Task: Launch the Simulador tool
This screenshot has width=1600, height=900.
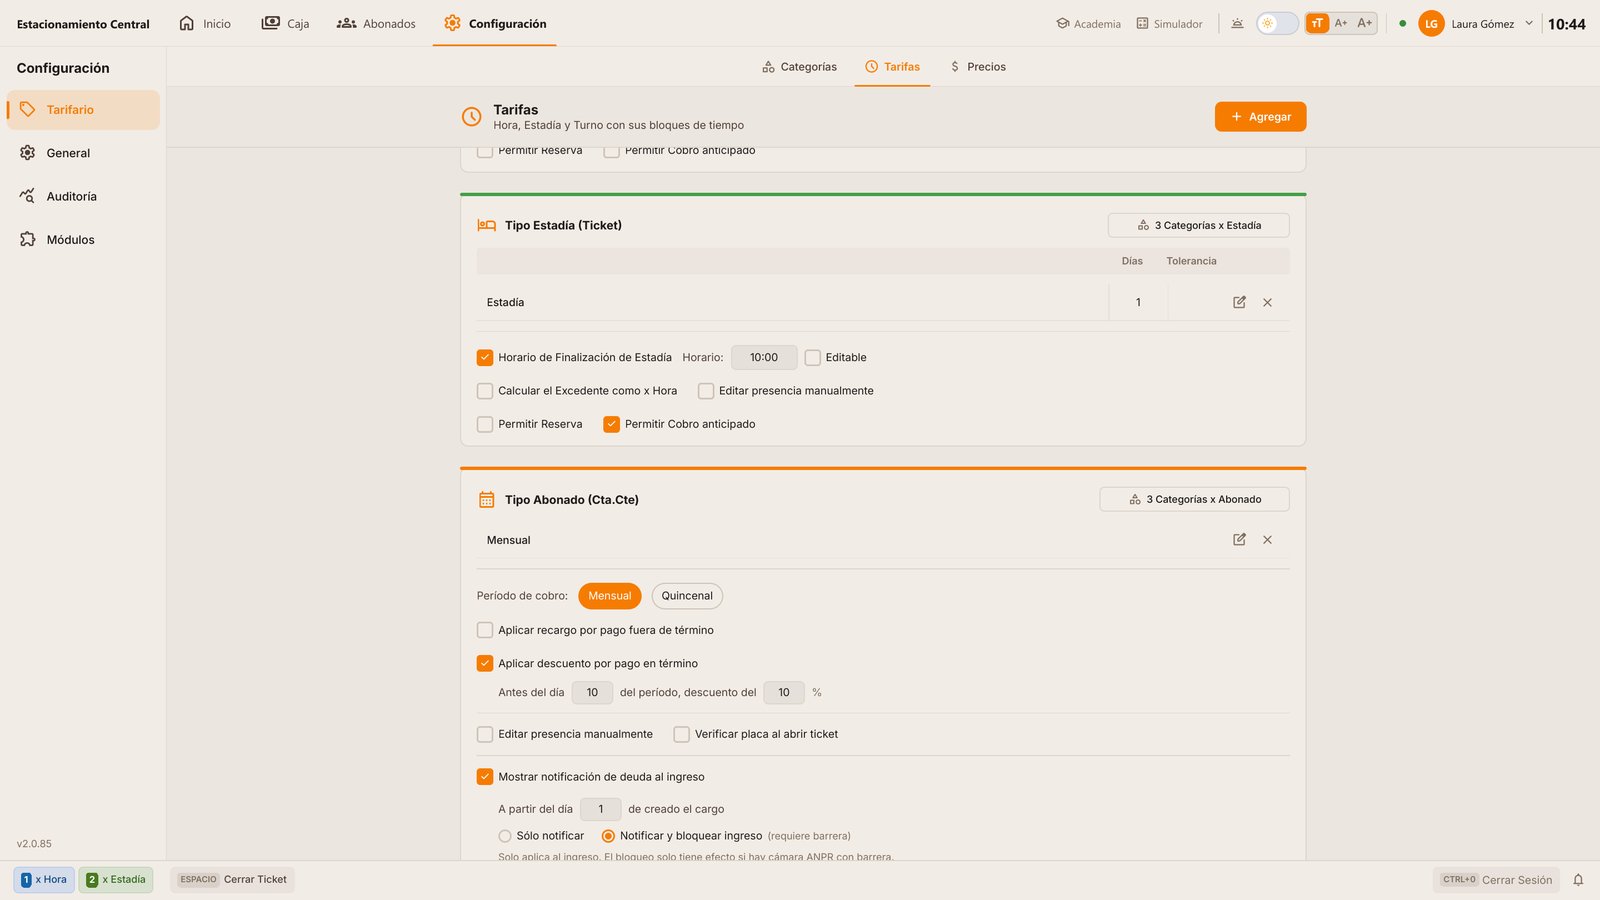Action: coord(1169,23)
